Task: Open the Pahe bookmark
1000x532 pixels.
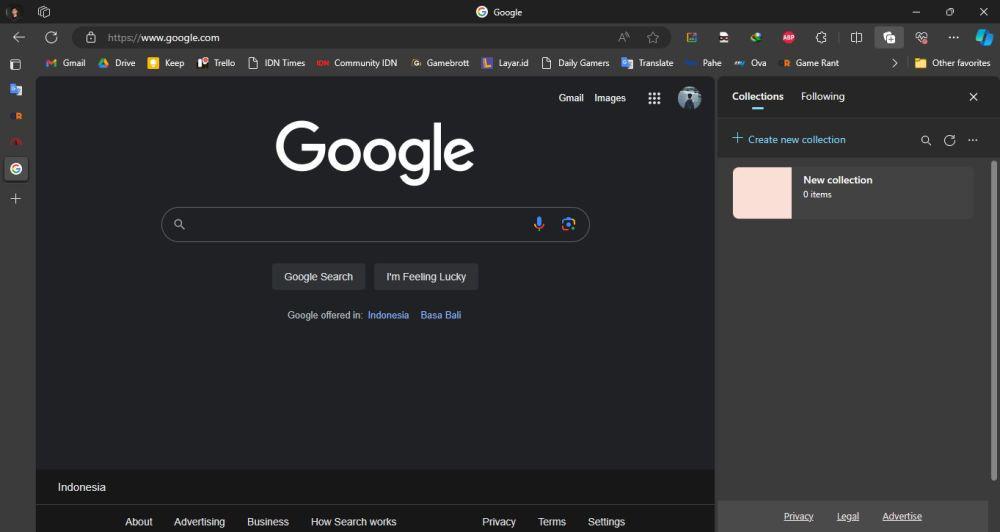Action: tap(703, 63)
